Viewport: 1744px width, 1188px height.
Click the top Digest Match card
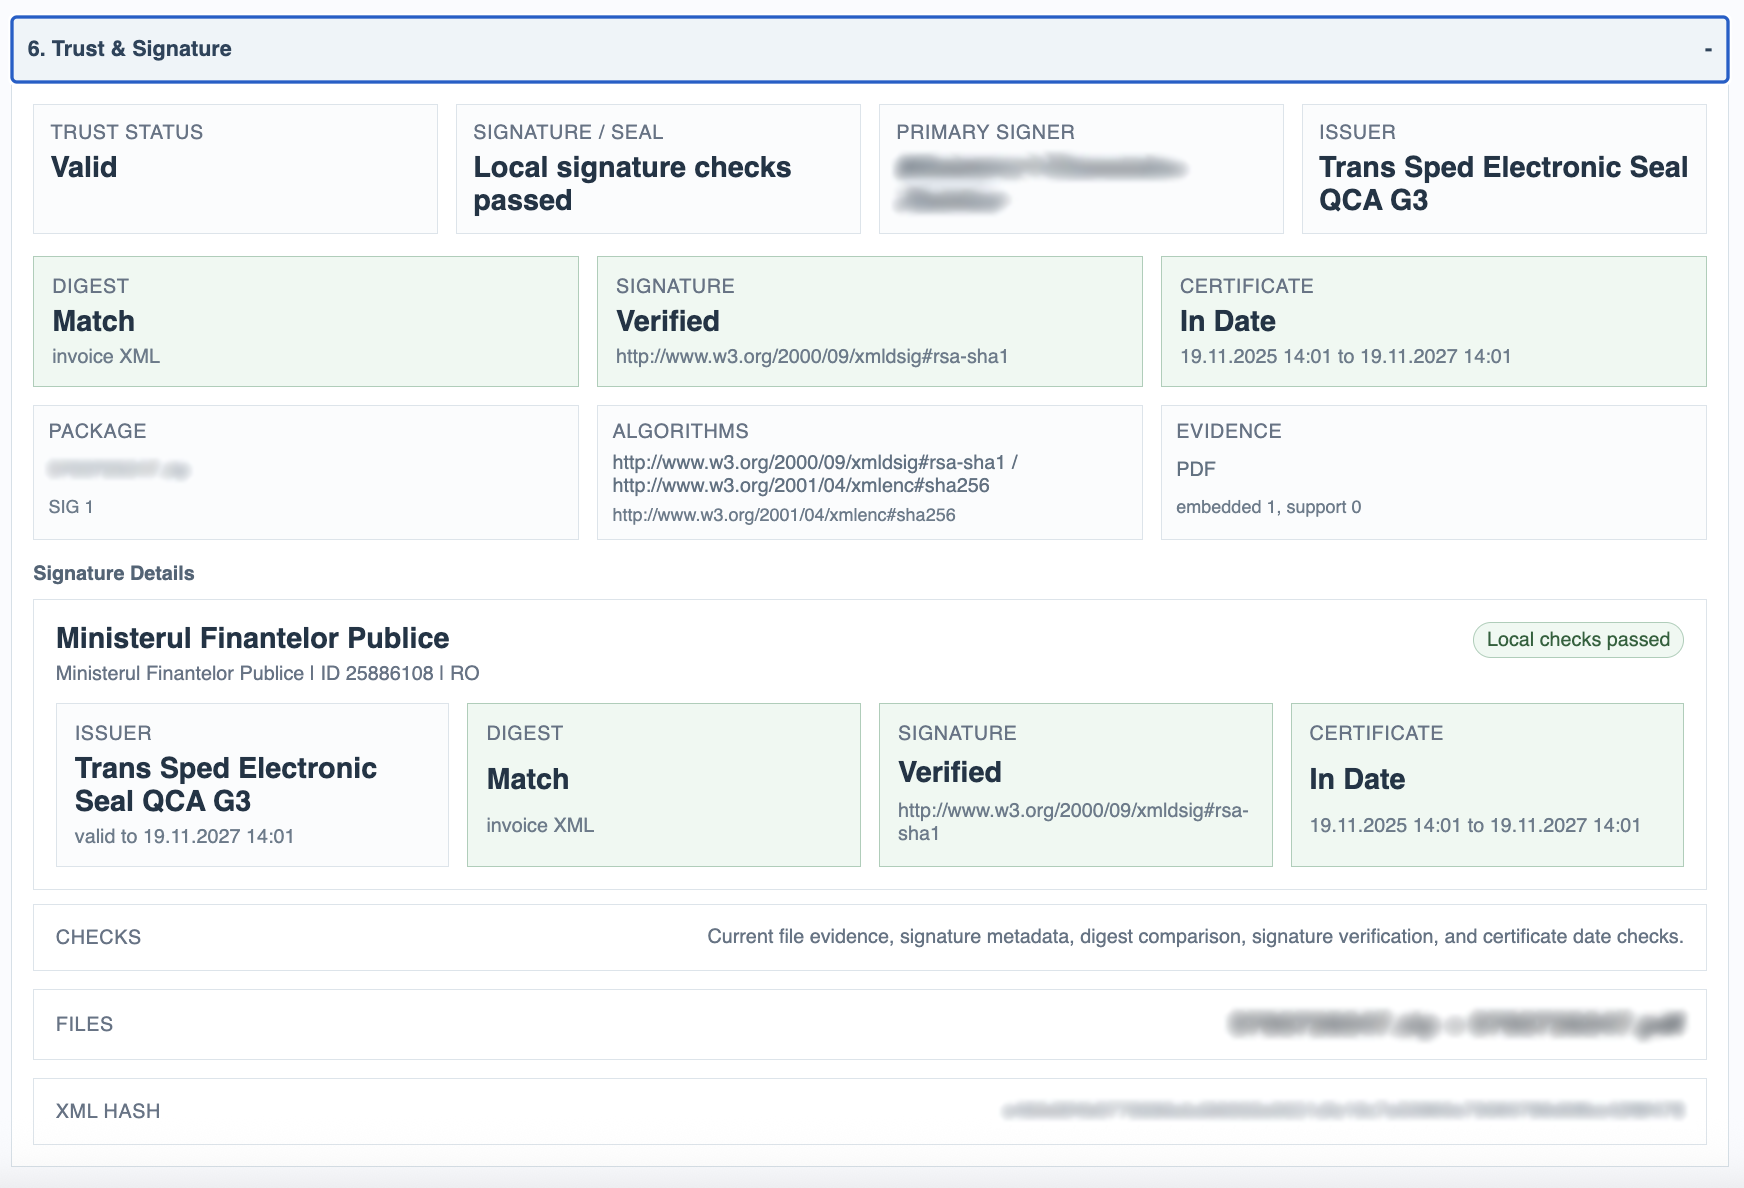click(306, 321)
